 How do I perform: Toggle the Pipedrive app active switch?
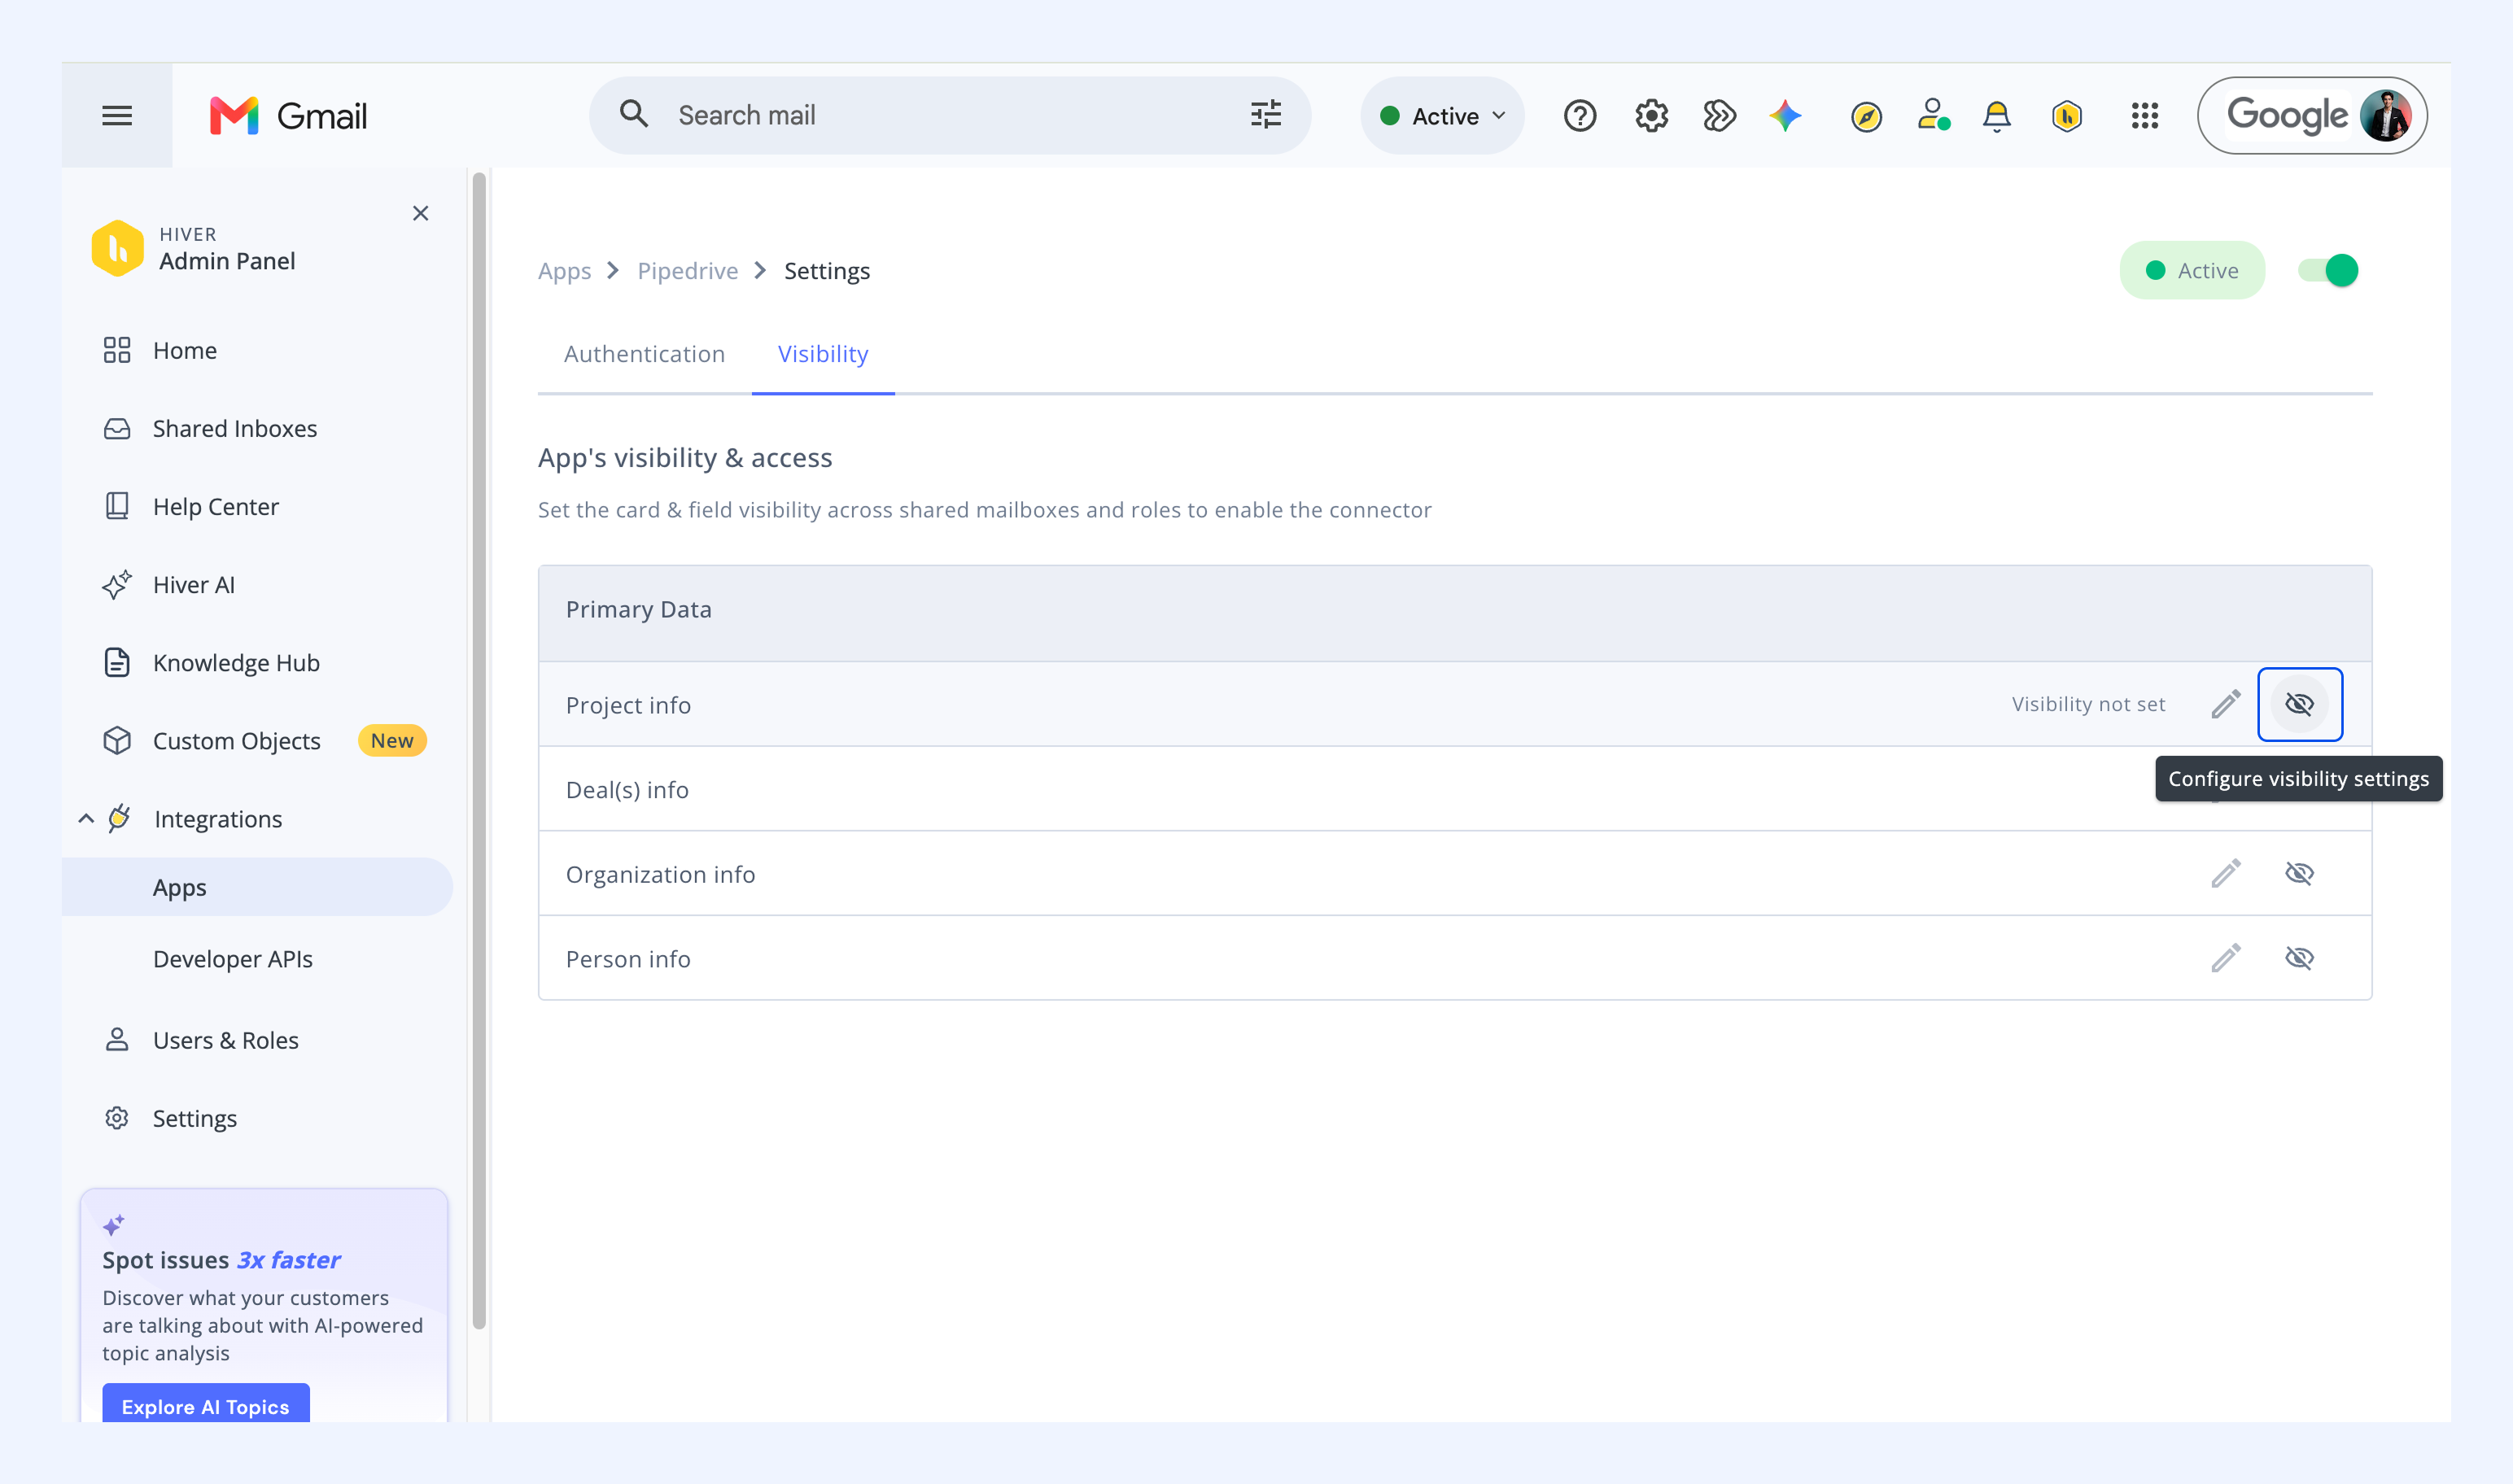[2328, 270]
